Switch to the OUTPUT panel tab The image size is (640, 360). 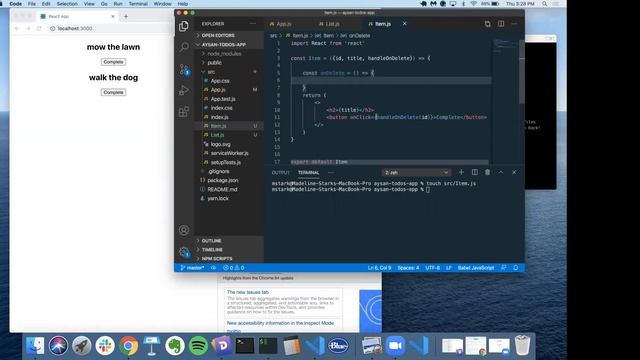280,173
